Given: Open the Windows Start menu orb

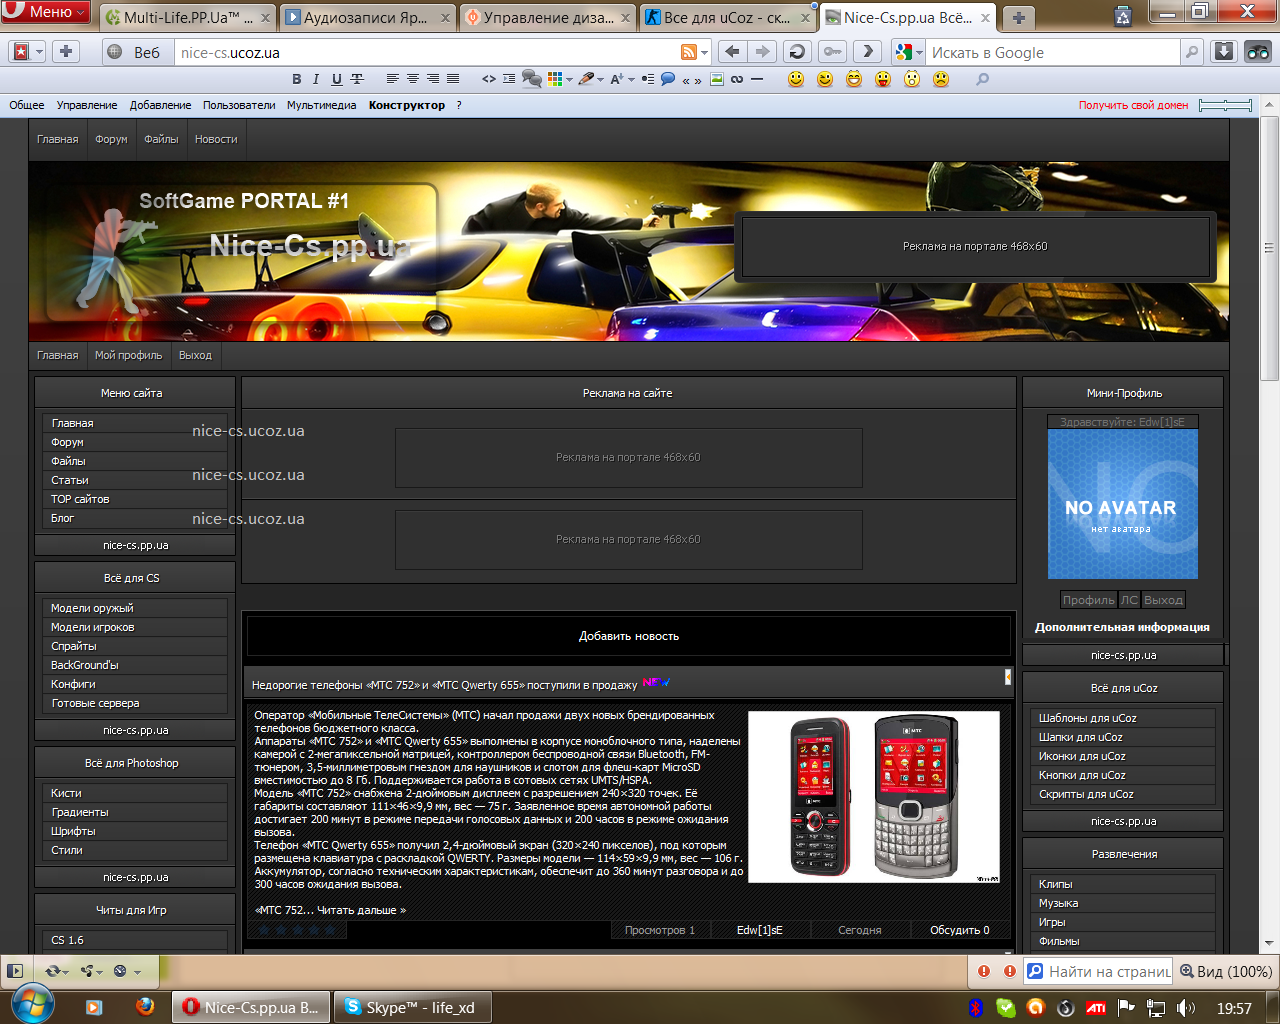Looking at the screenshot, I should tap(33, 1005).
